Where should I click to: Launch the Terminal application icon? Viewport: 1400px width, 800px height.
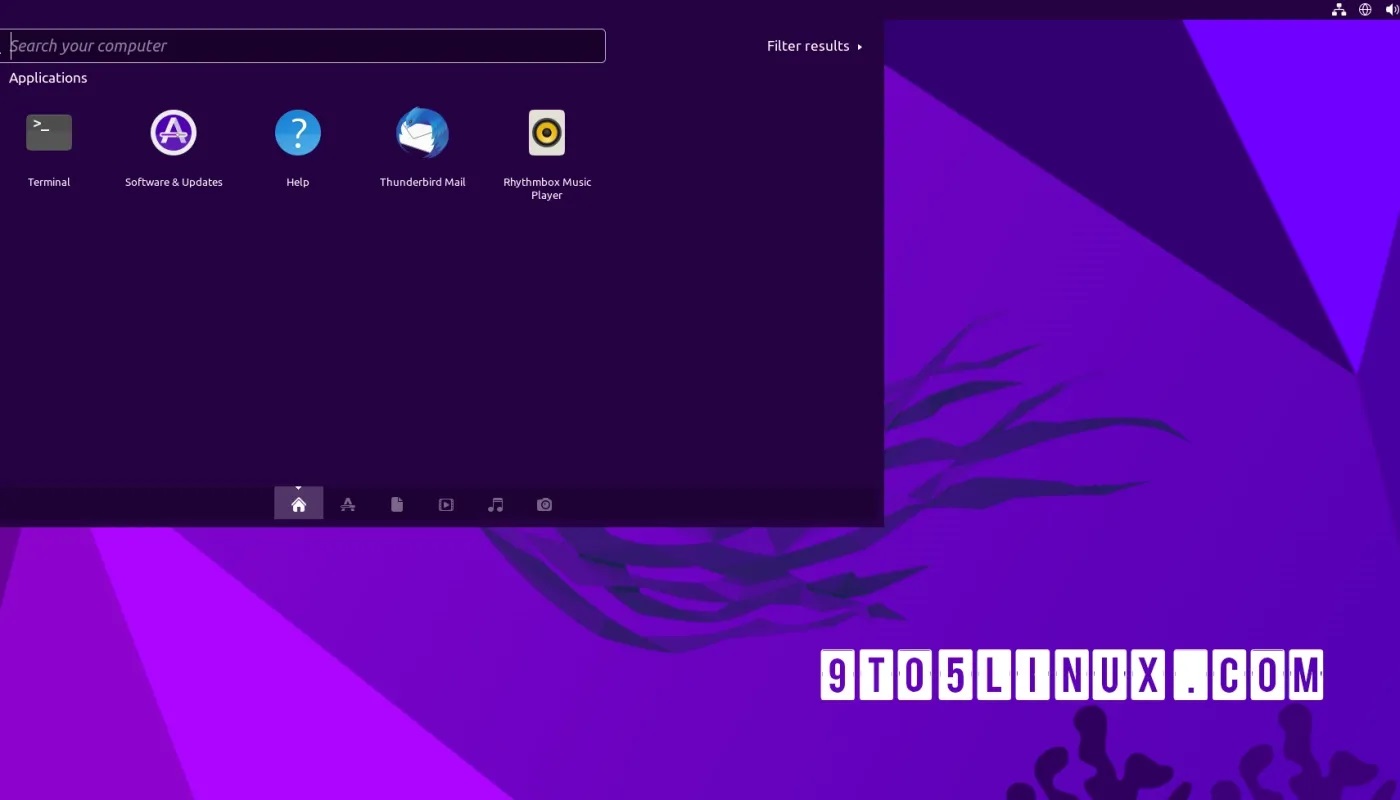pyautogui.click(x=49, y=132)
